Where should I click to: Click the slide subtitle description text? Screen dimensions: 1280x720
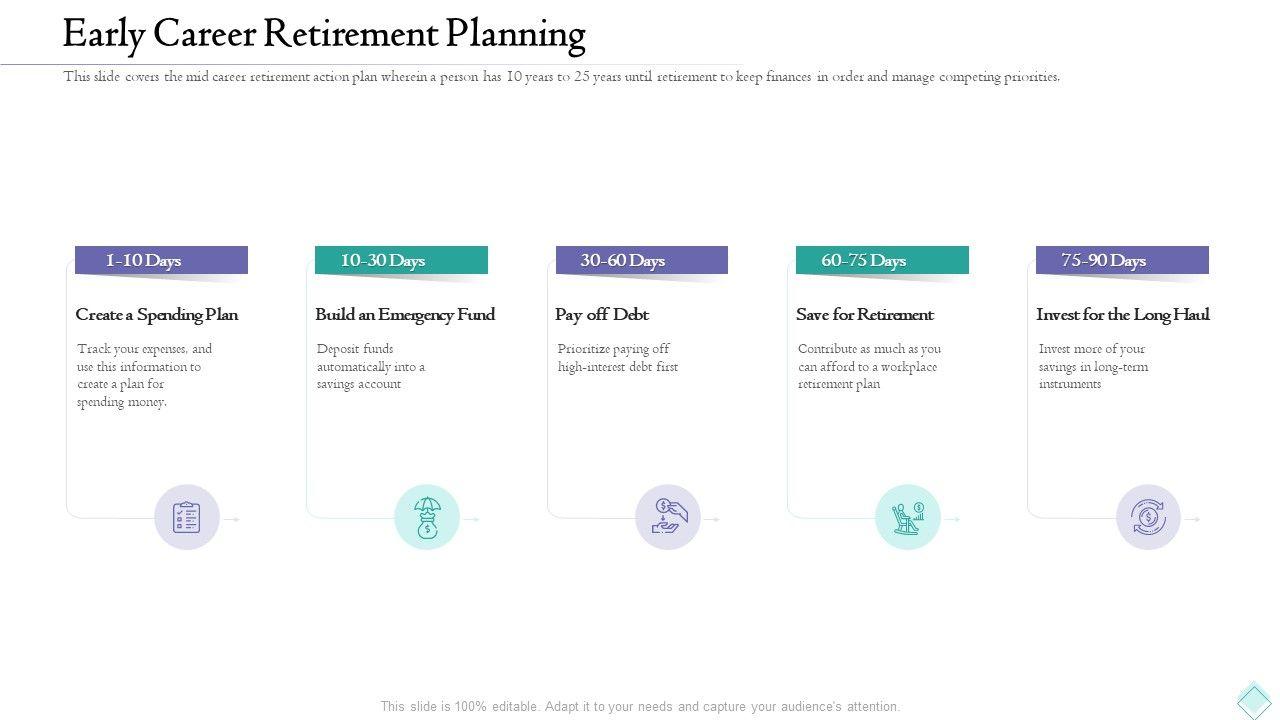click(561, 77)
